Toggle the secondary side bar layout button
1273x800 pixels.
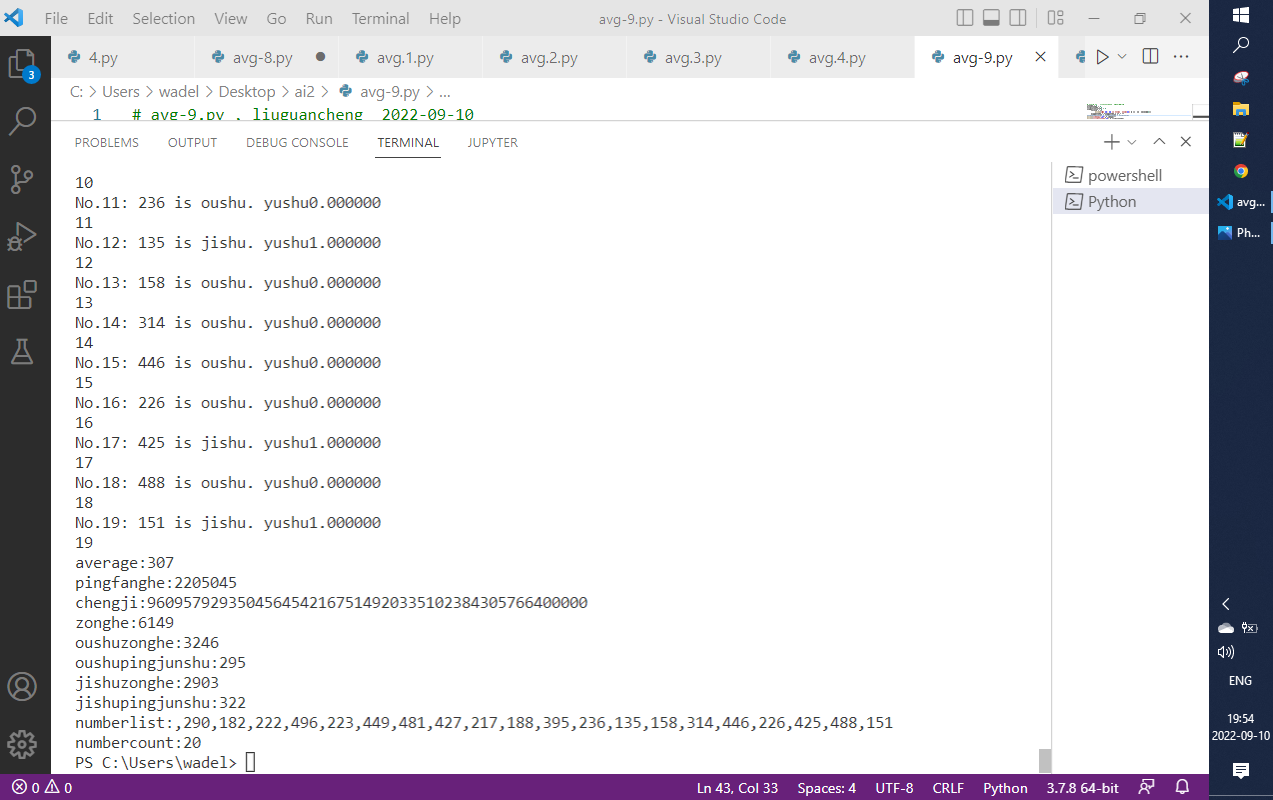point(1018,18)
